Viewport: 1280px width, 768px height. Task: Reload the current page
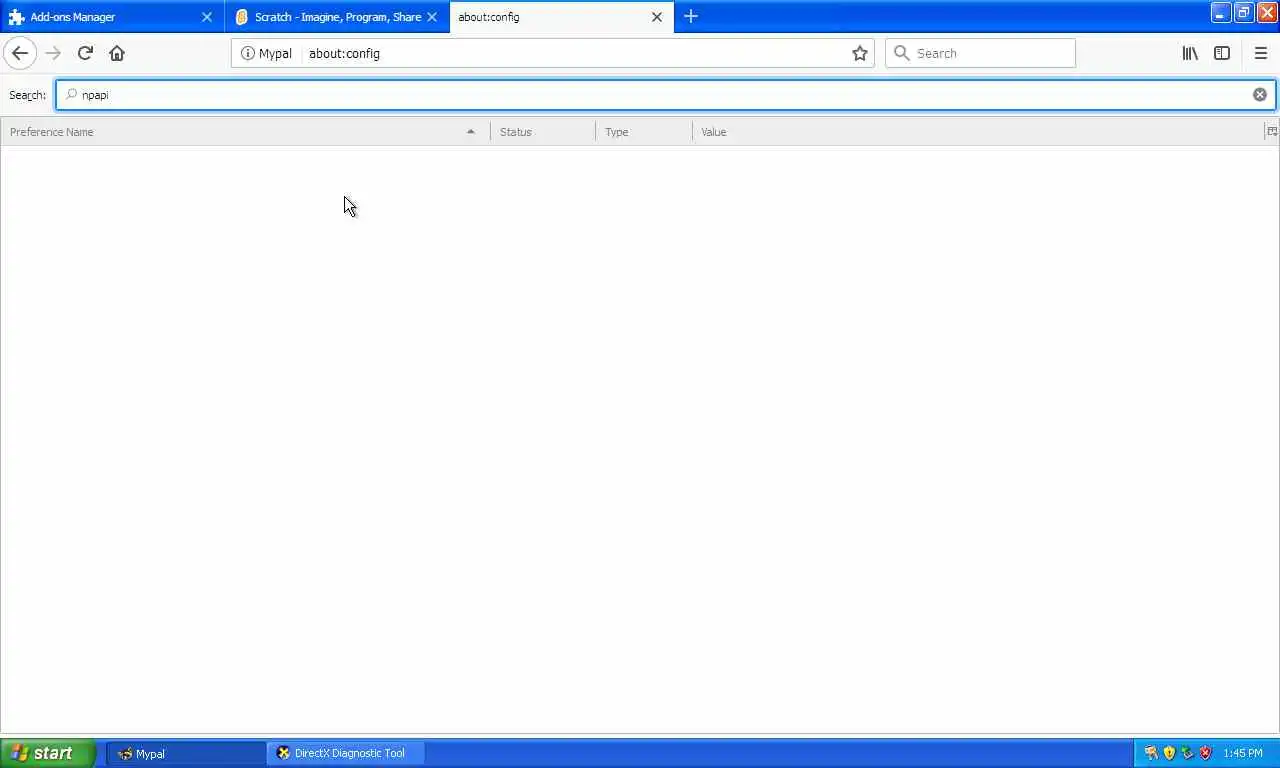[85, 53]
